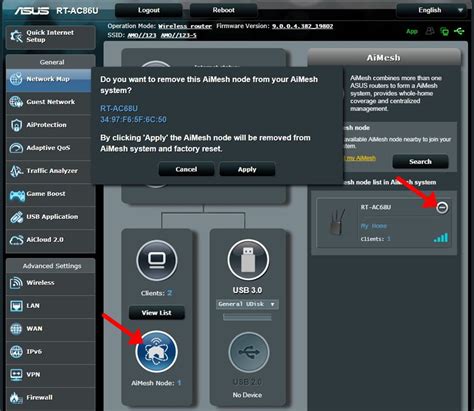Viewport: 474px width, 411px height.
Task: Click the Guest Network icon
Action: pyautogui.click(x=16, y=102)
